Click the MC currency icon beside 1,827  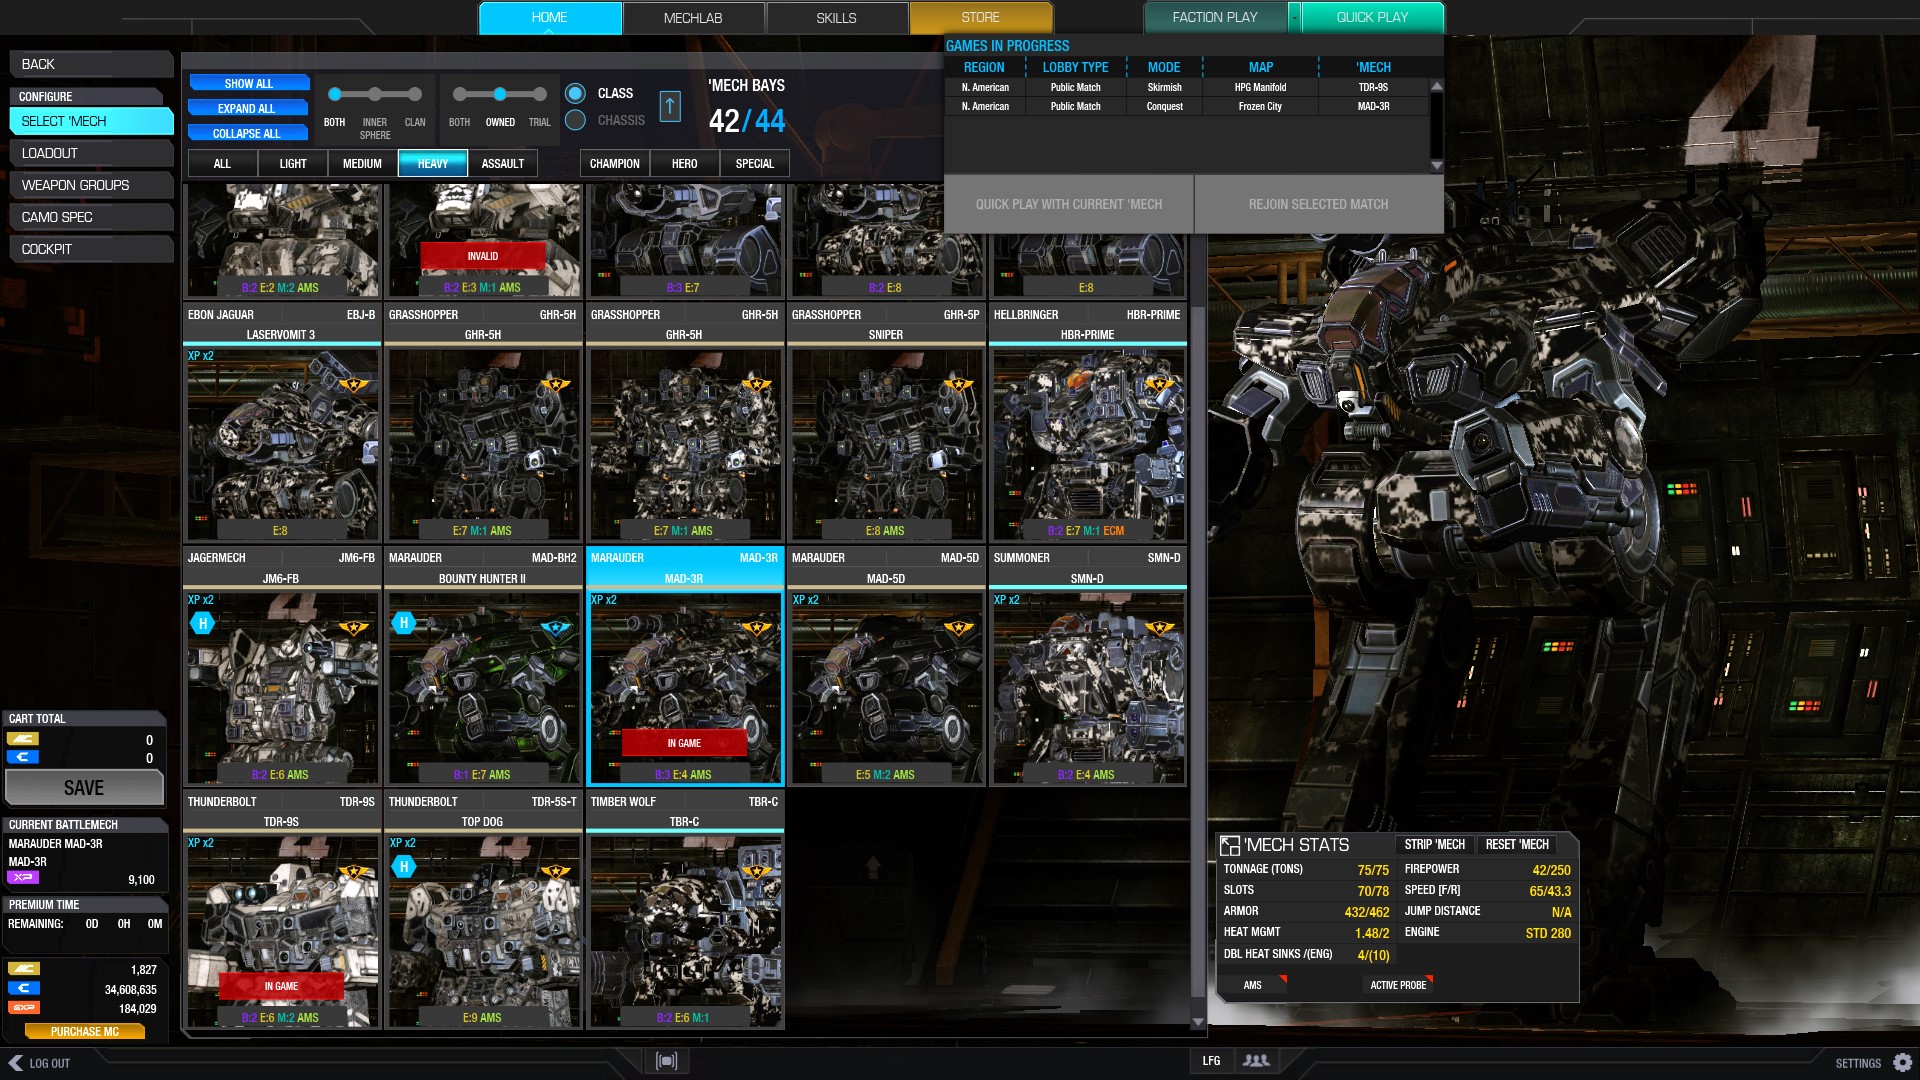23,969
